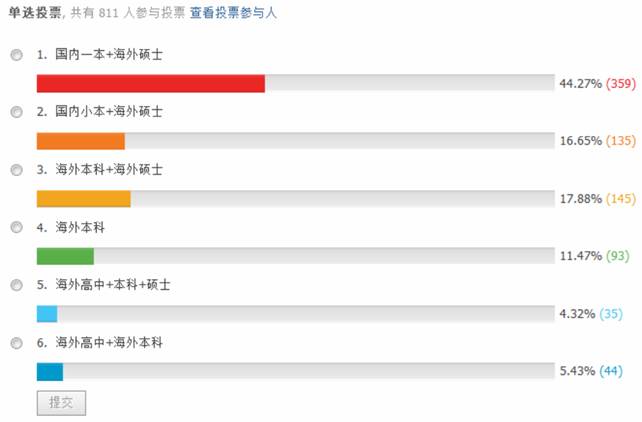This screenshot has width=642, height=422.
Task: Click the 提交 submit button
Action: (x=61, y=402)
